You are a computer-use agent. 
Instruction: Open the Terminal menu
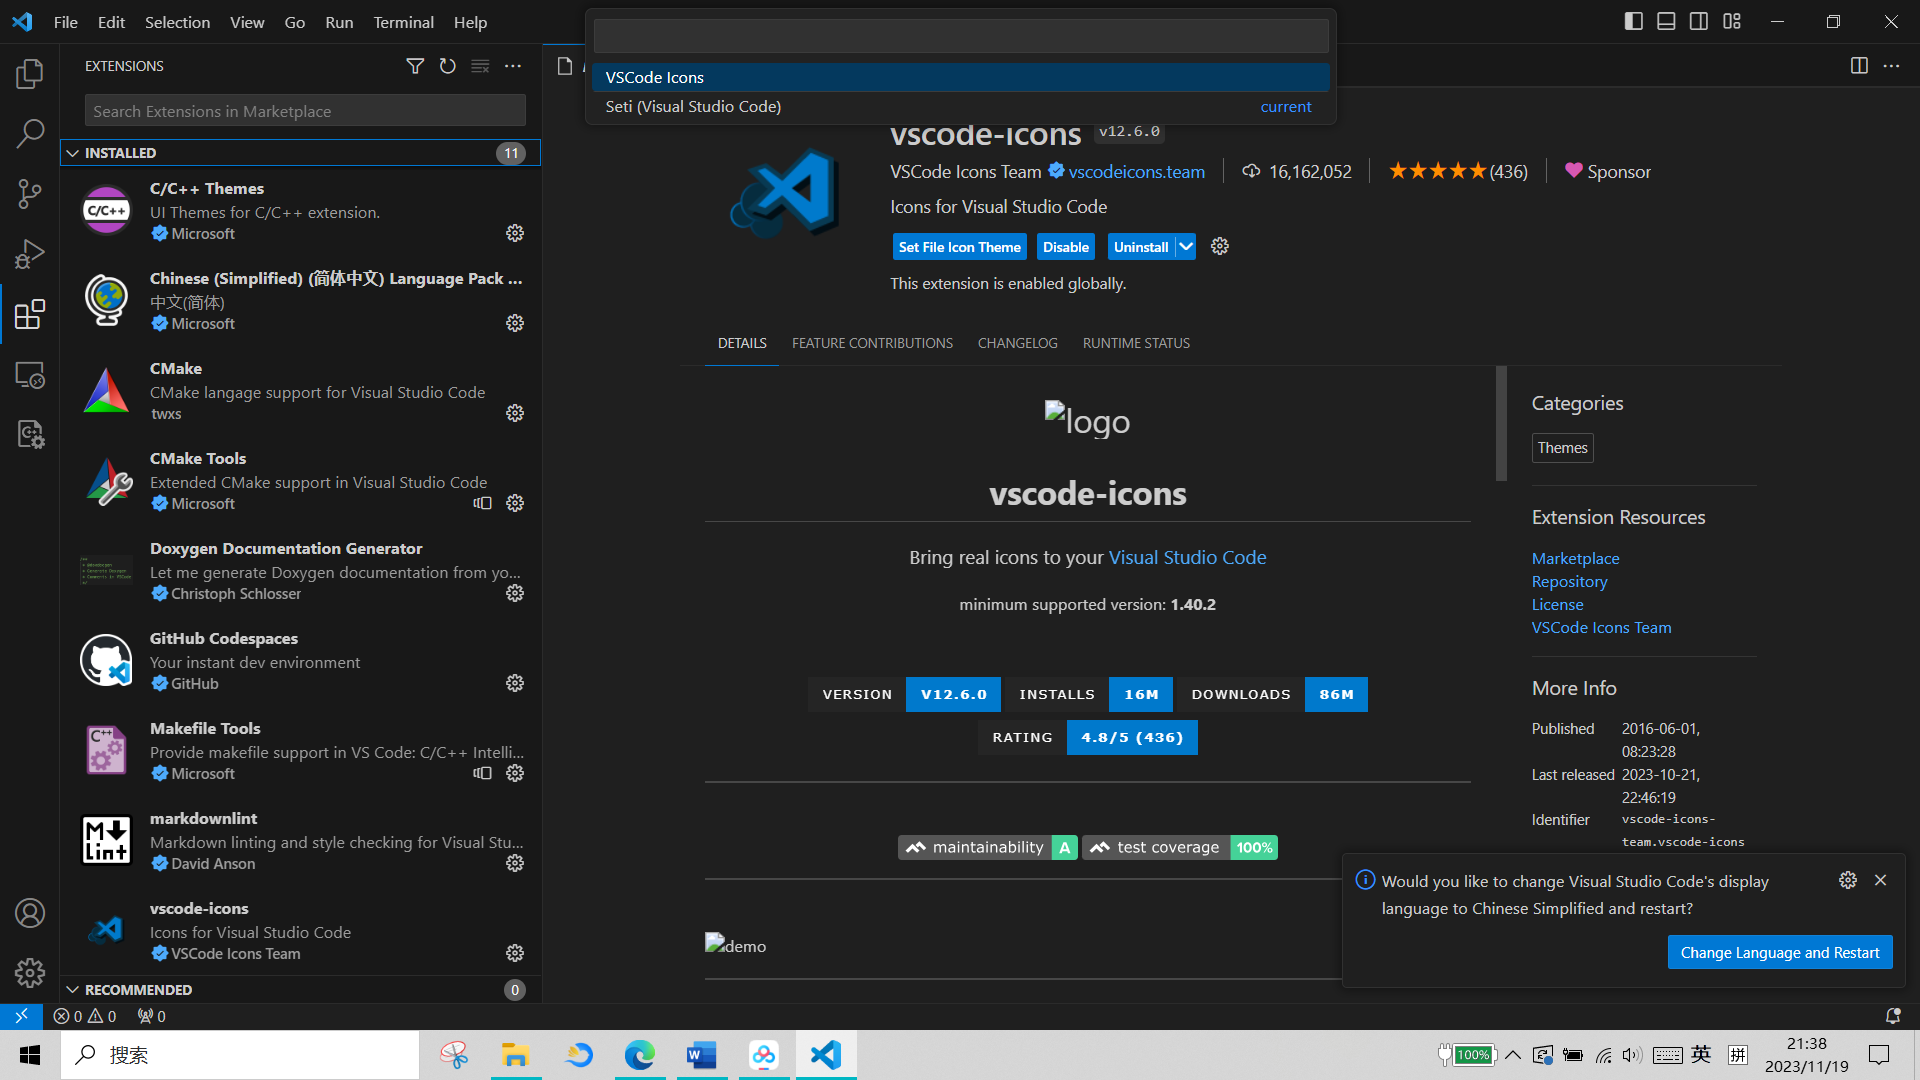click(x=403, y=22)
